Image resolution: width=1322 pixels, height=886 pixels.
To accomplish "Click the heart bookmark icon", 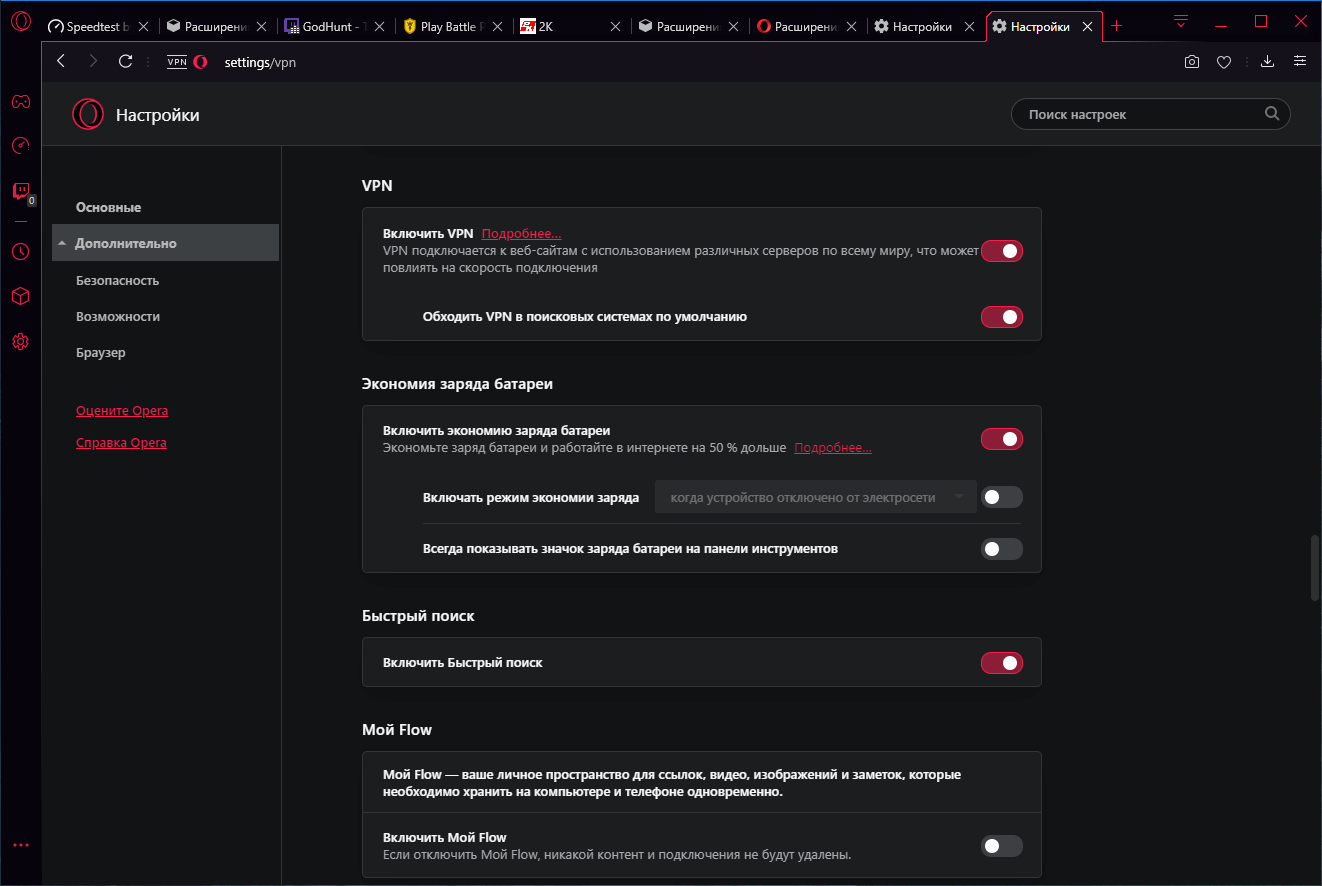I will pyautogui.click(x=1223, y=62).
